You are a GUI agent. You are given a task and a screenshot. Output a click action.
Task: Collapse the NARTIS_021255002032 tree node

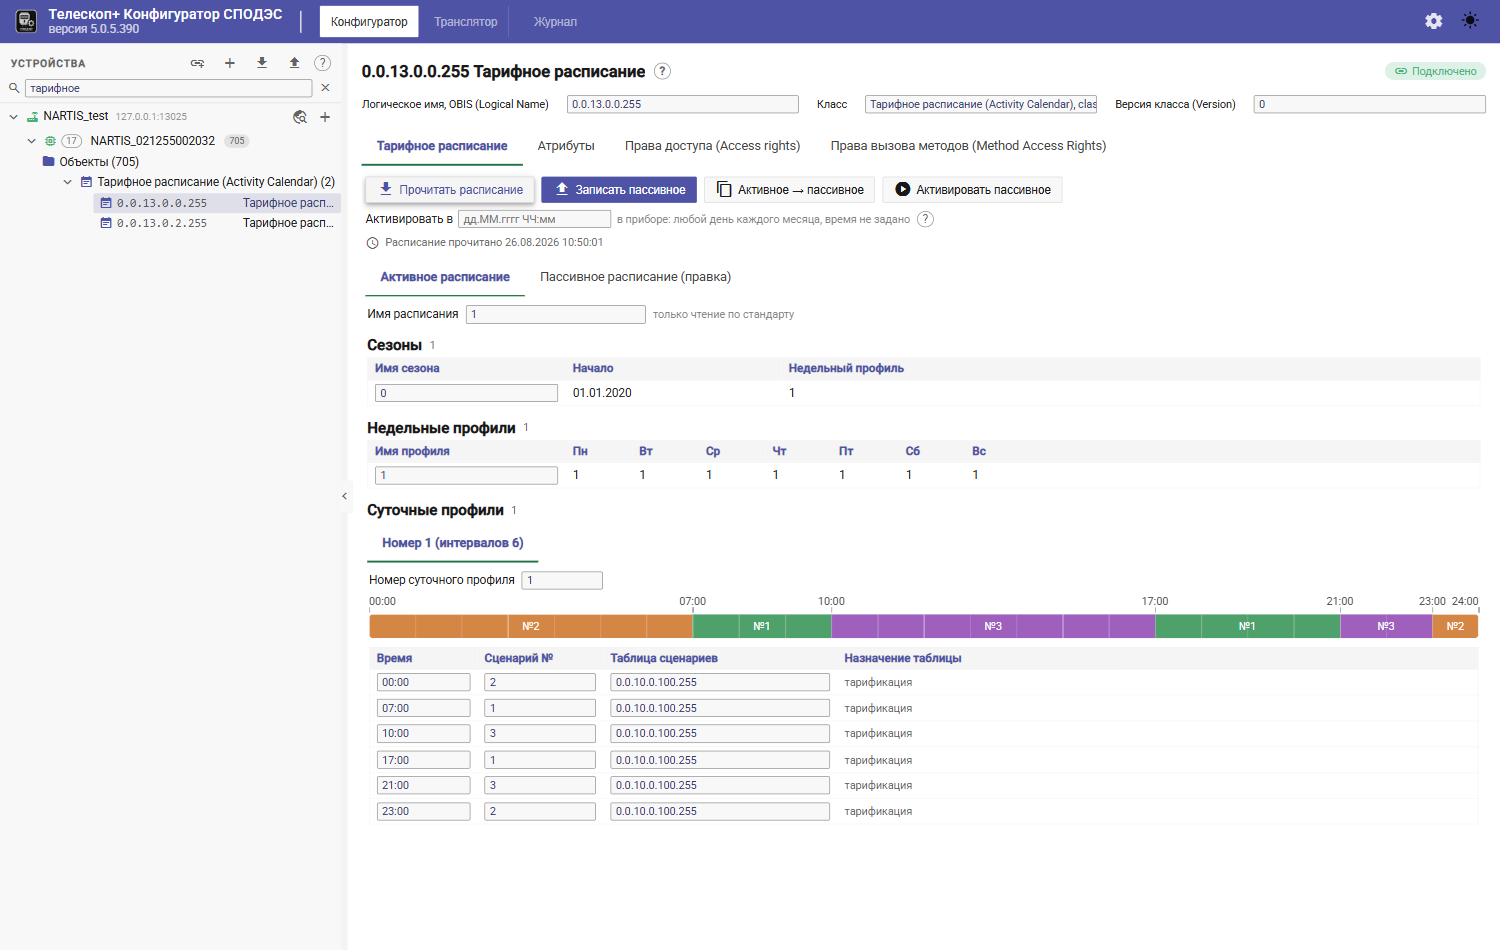[32, 141]
